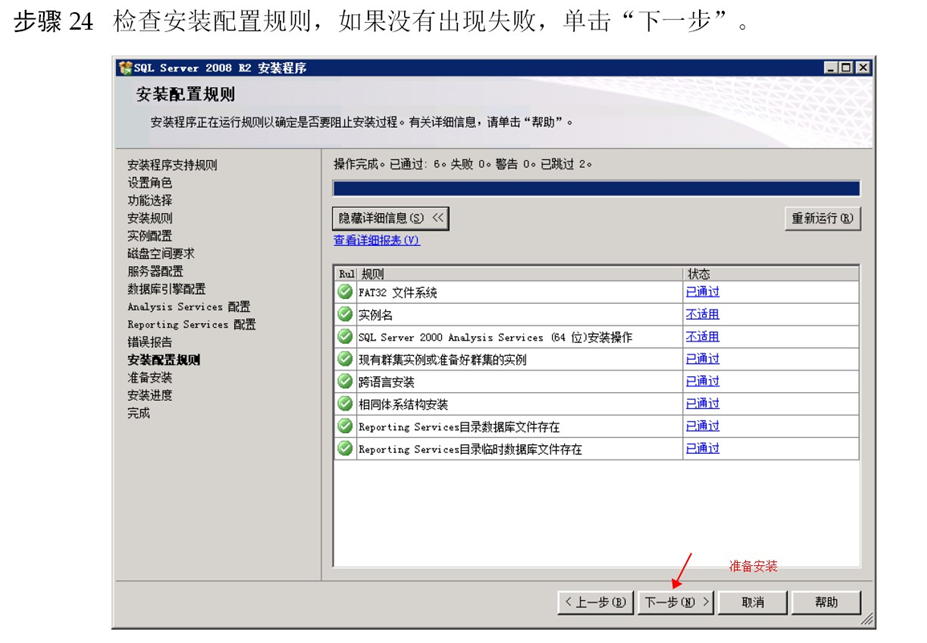Click the green check icon for FAT32 文件系统
This screenshot has width=927, height=643.
click(345, 292)
